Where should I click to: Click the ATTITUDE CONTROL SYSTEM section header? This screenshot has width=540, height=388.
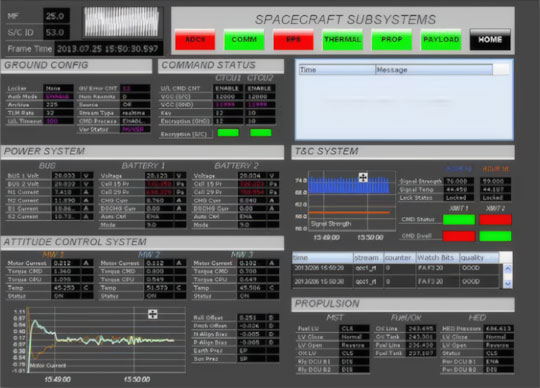pos(143,242)
